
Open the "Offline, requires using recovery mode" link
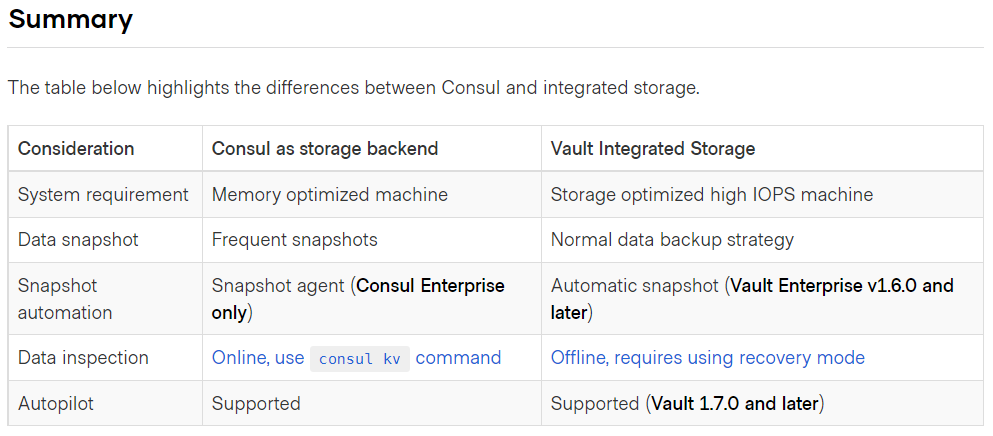(707, 358)
